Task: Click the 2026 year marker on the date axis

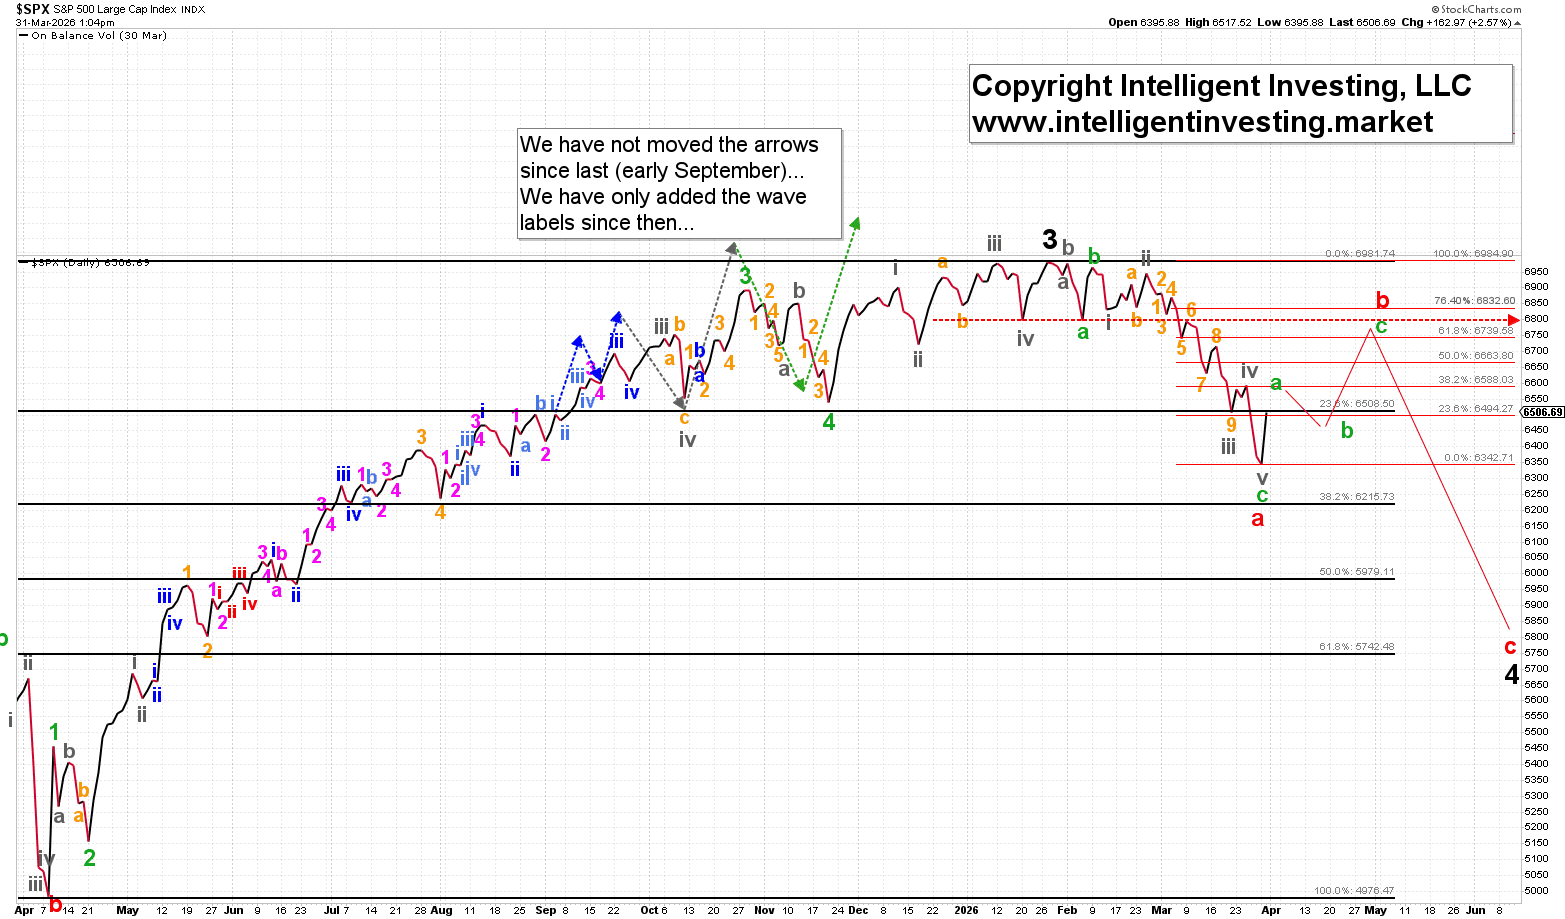Action: pyautogui.click(x=966, y=910)
